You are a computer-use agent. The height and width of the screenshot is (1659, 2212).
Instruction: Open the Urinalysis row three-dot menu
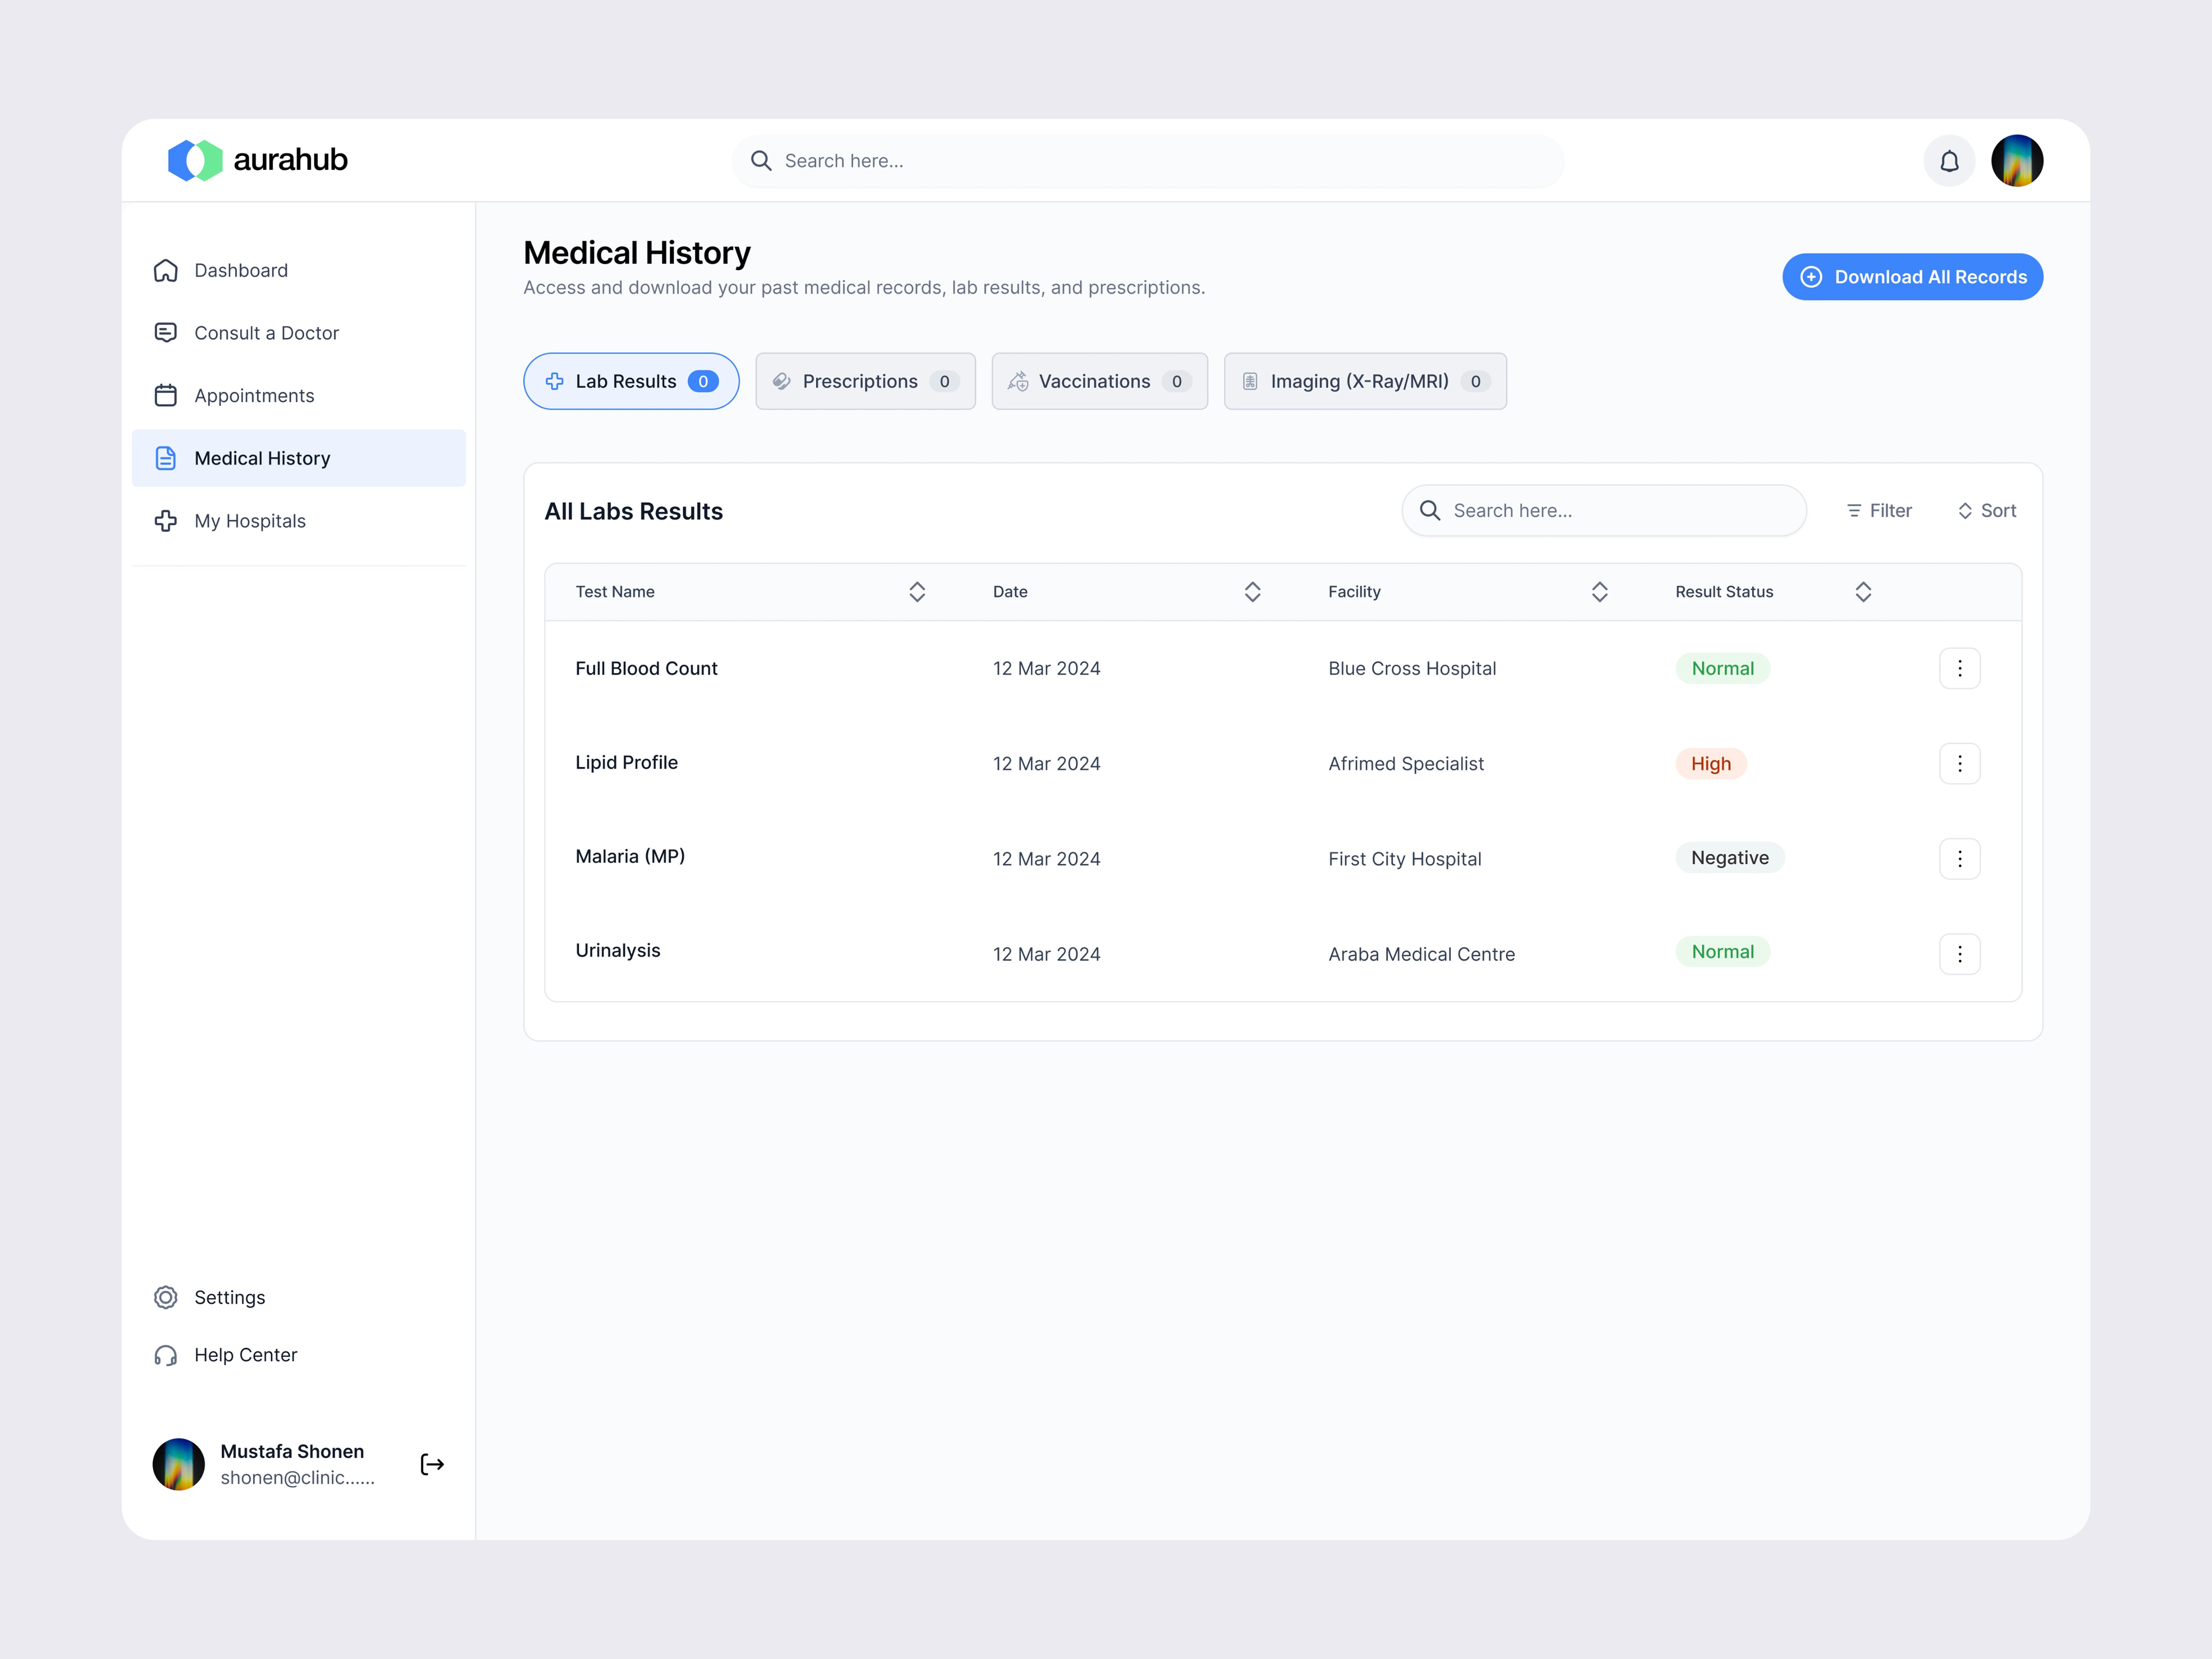tap(1959, 954)
